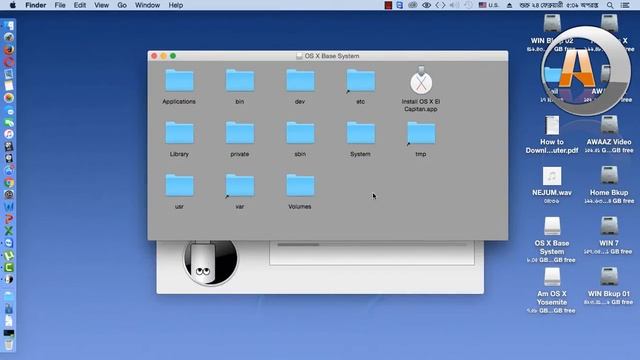The width and height of the screenshot is (640, 360).
Task: Open the private folder
Action: click(240, 133)
